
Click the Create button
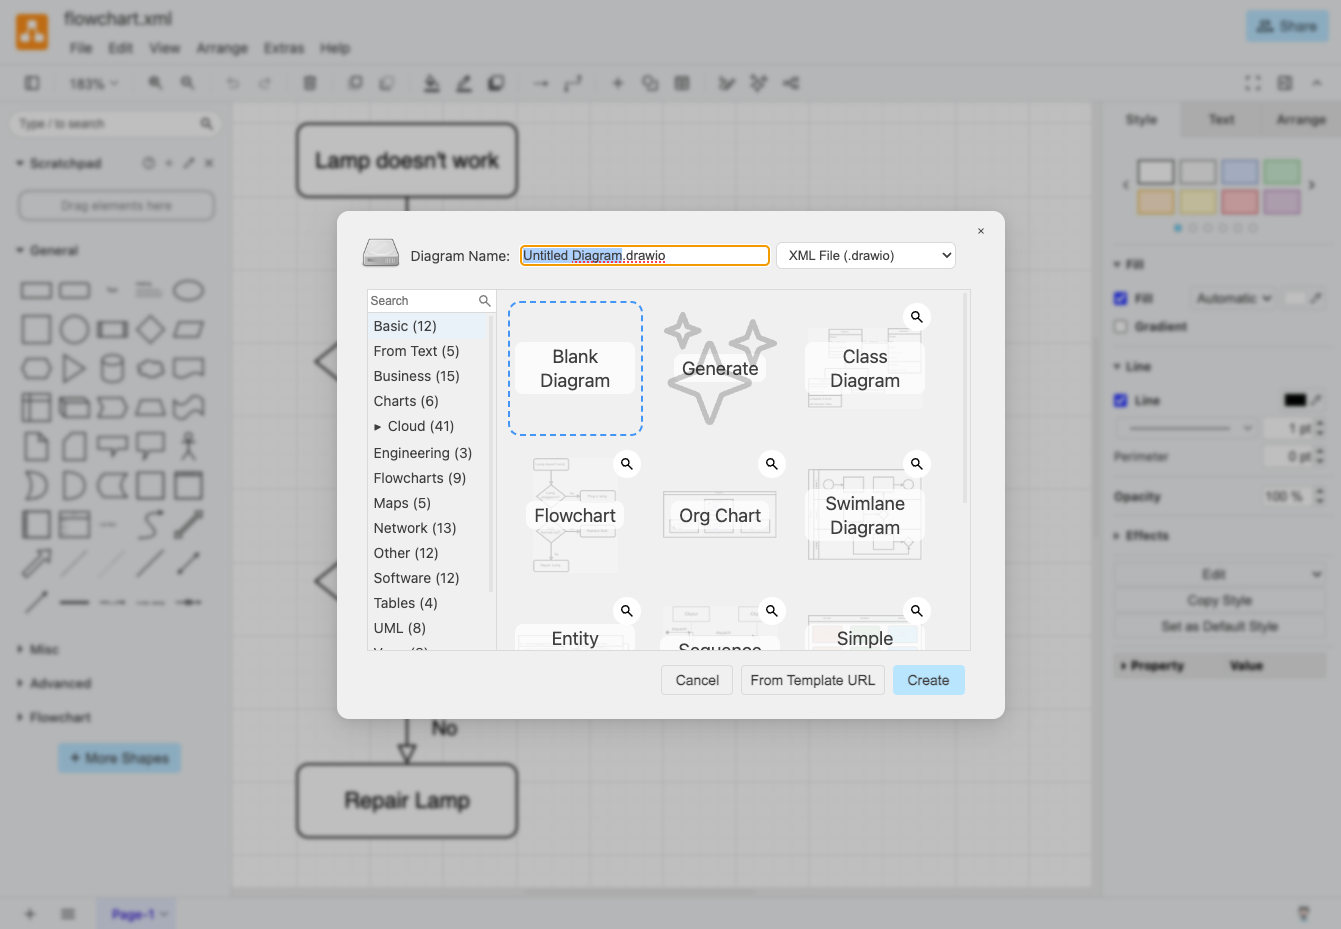929,680
